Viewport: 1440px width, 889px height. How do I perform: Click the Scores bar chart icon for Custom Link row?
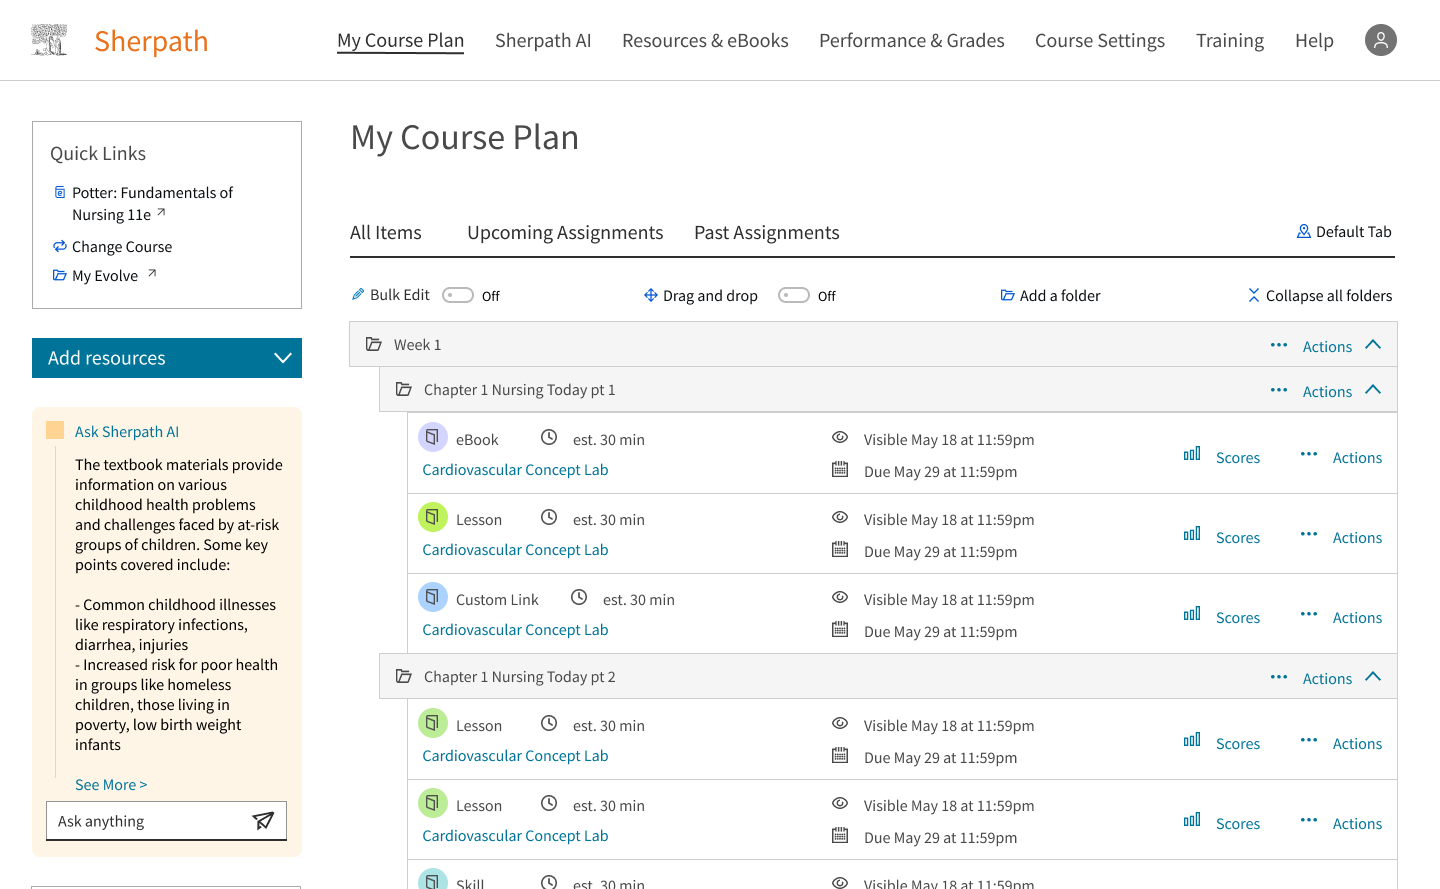coord(1192,614)
